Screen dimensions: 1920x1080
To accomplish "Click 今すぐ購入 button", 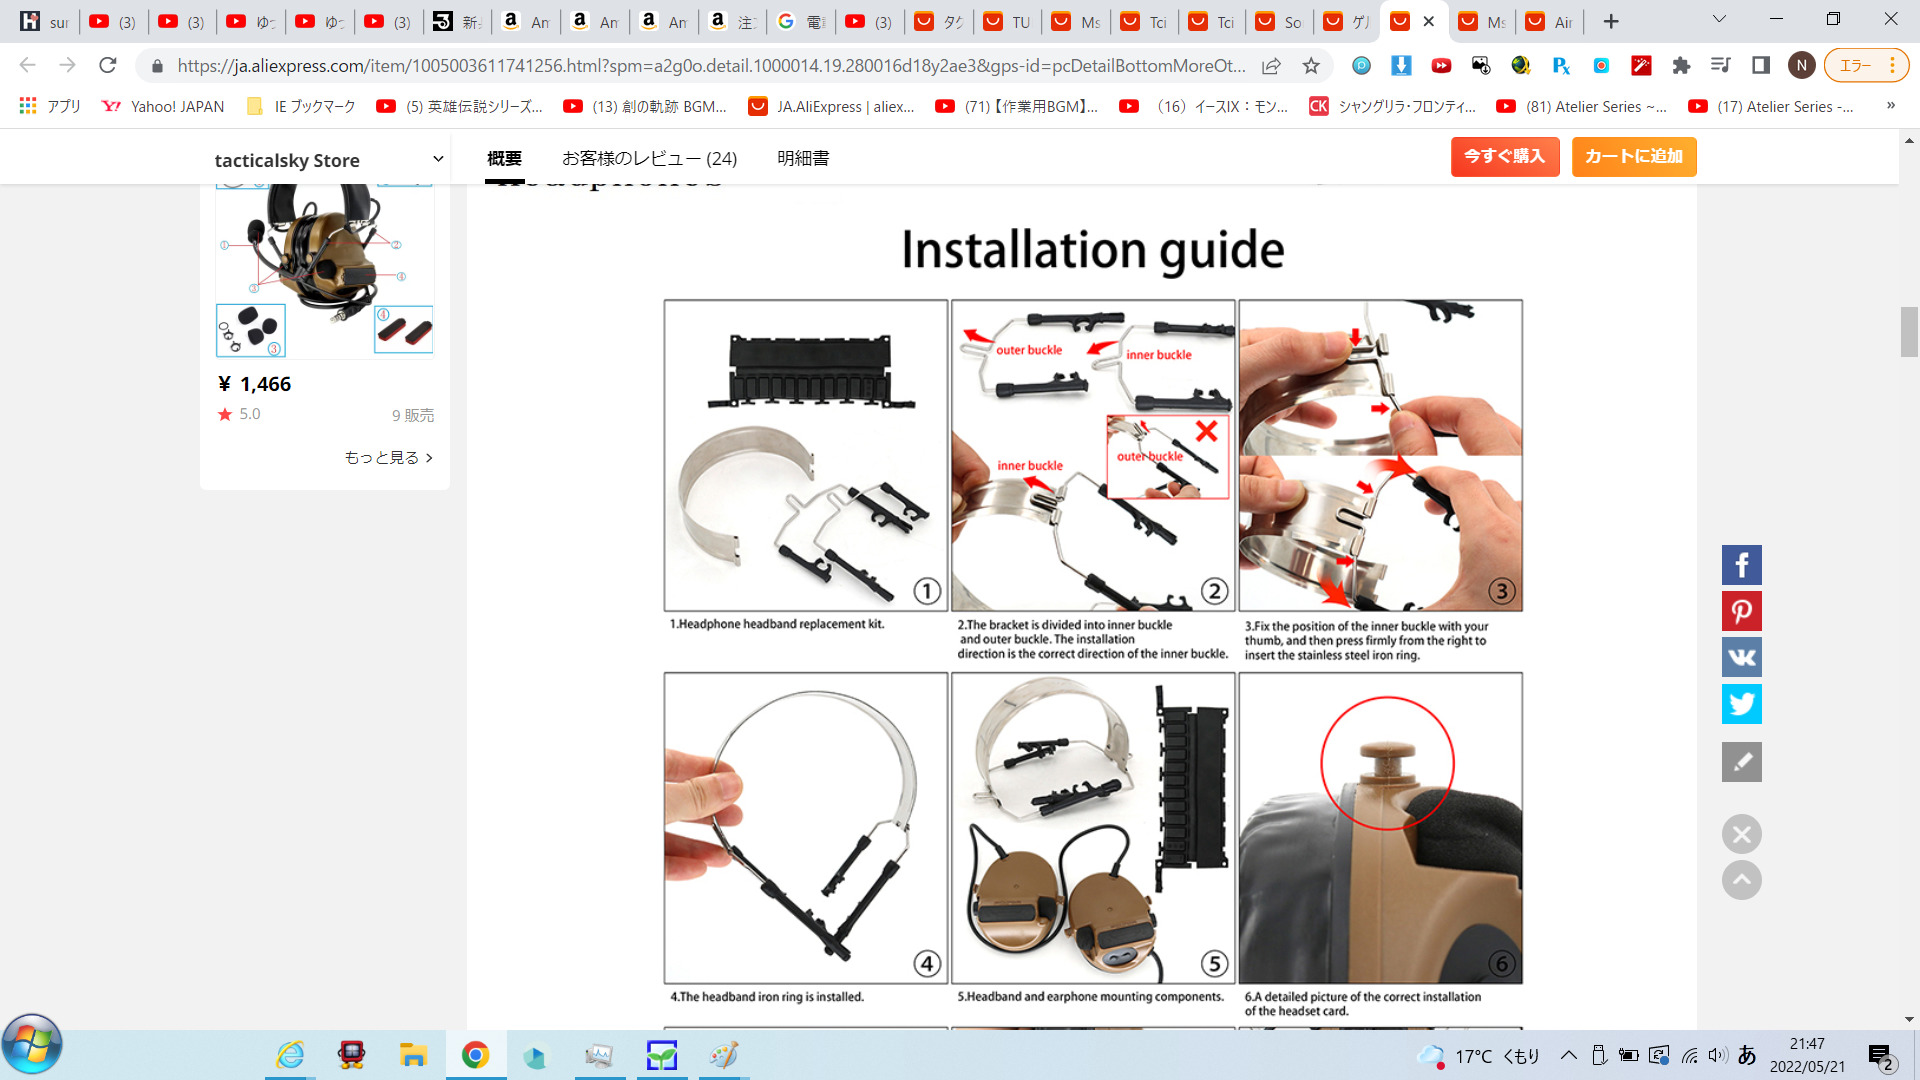I will pyautogui.click(x=1504, y=157).
